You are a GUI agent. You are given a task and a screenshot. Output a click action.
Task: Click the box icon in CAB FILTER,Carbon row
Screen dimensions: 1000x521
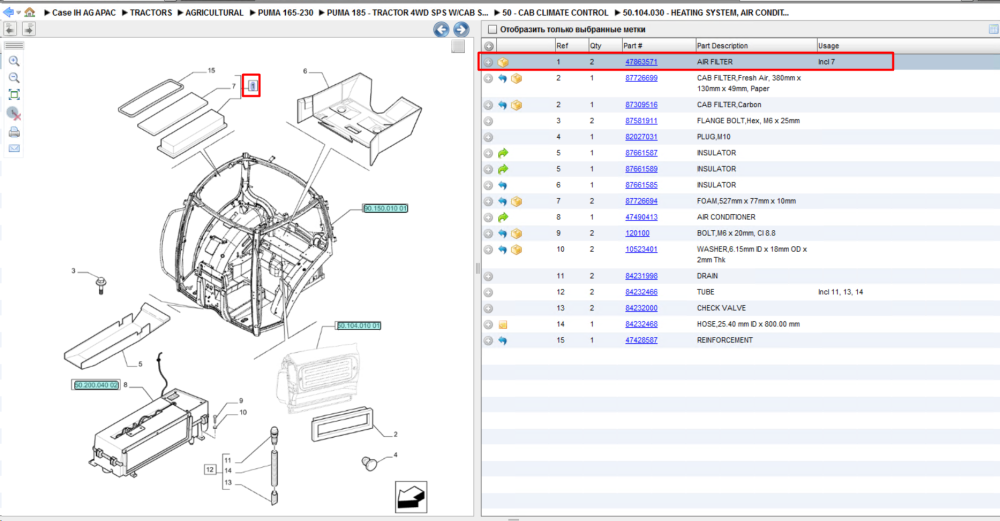[x=517, y=105]
